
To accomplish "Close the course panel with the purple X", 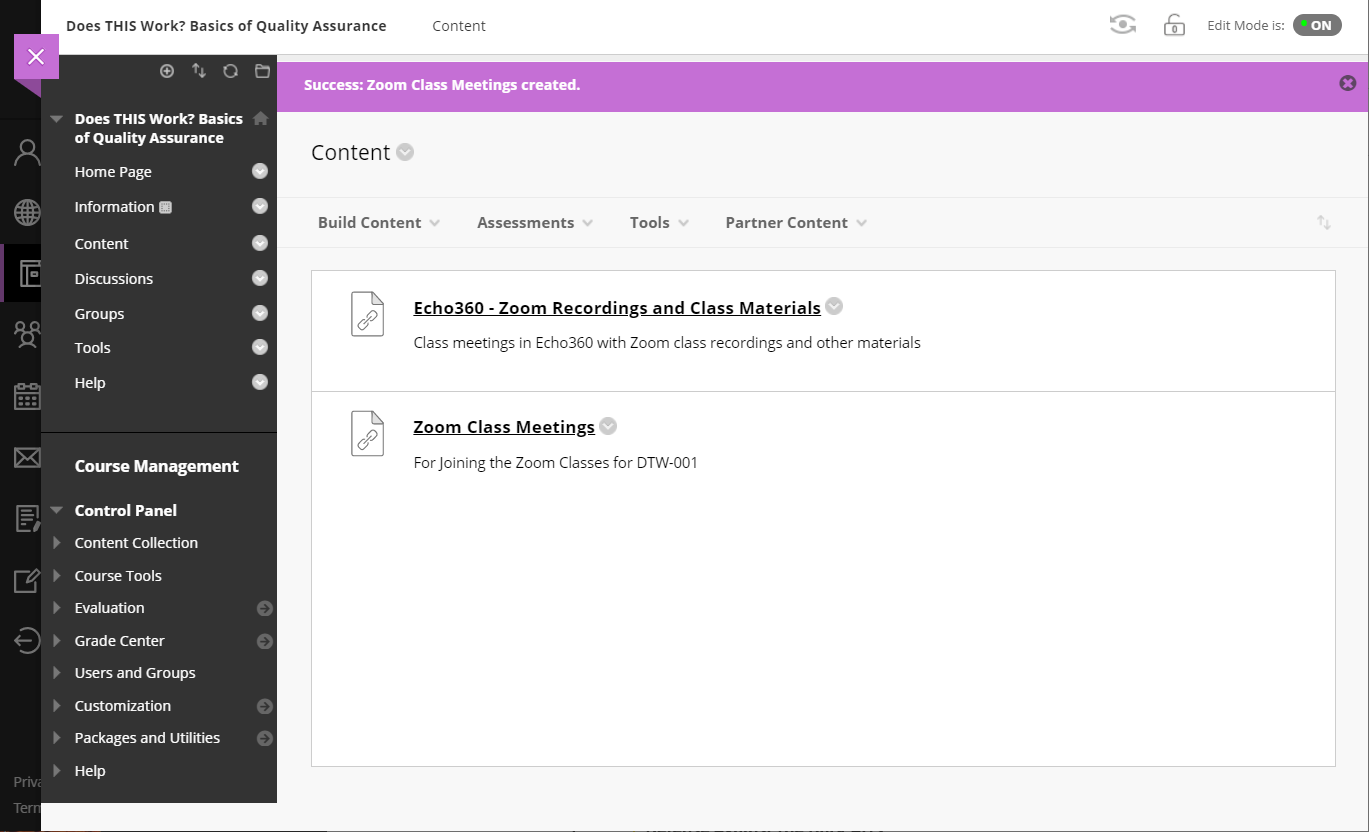I will pyautogui.click(x=36, y=57).
